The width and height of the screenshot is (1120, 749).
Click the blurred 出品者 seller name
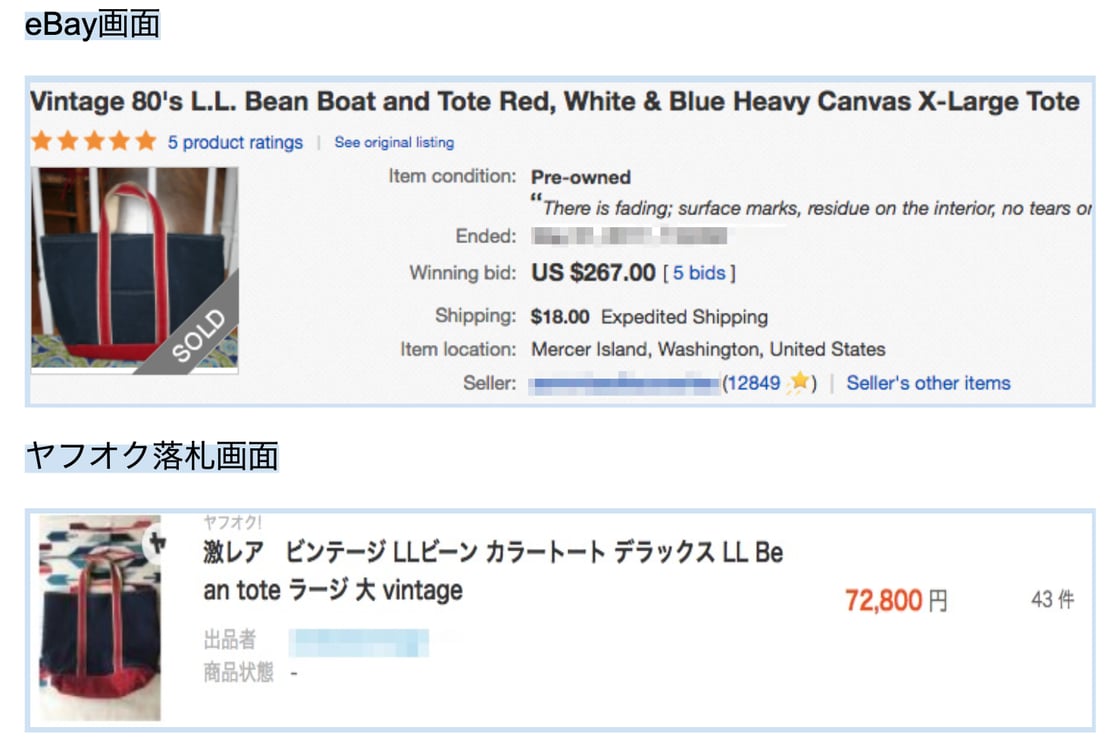pyautogui.click(x=359, y=641)
